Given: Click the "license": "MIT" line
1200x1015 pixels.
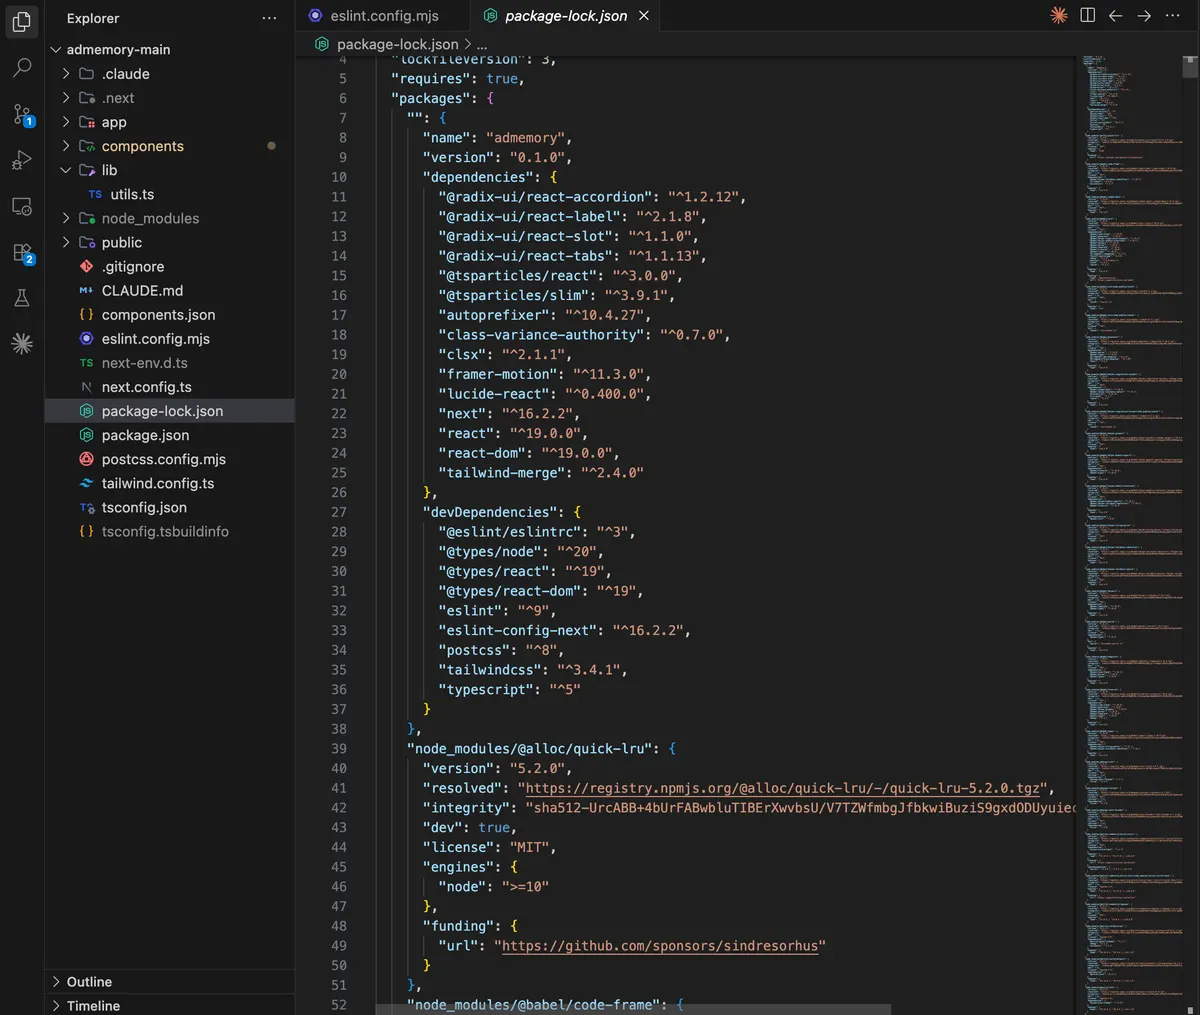Looking at the screenshot, I should coord(490,847).
